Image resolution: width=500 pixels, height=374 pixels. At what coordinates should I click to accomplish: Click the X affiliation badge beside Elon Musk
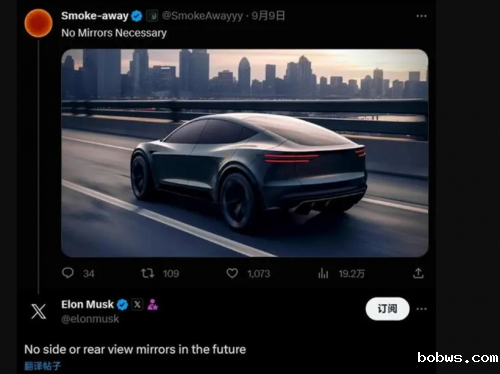point(137,304)
